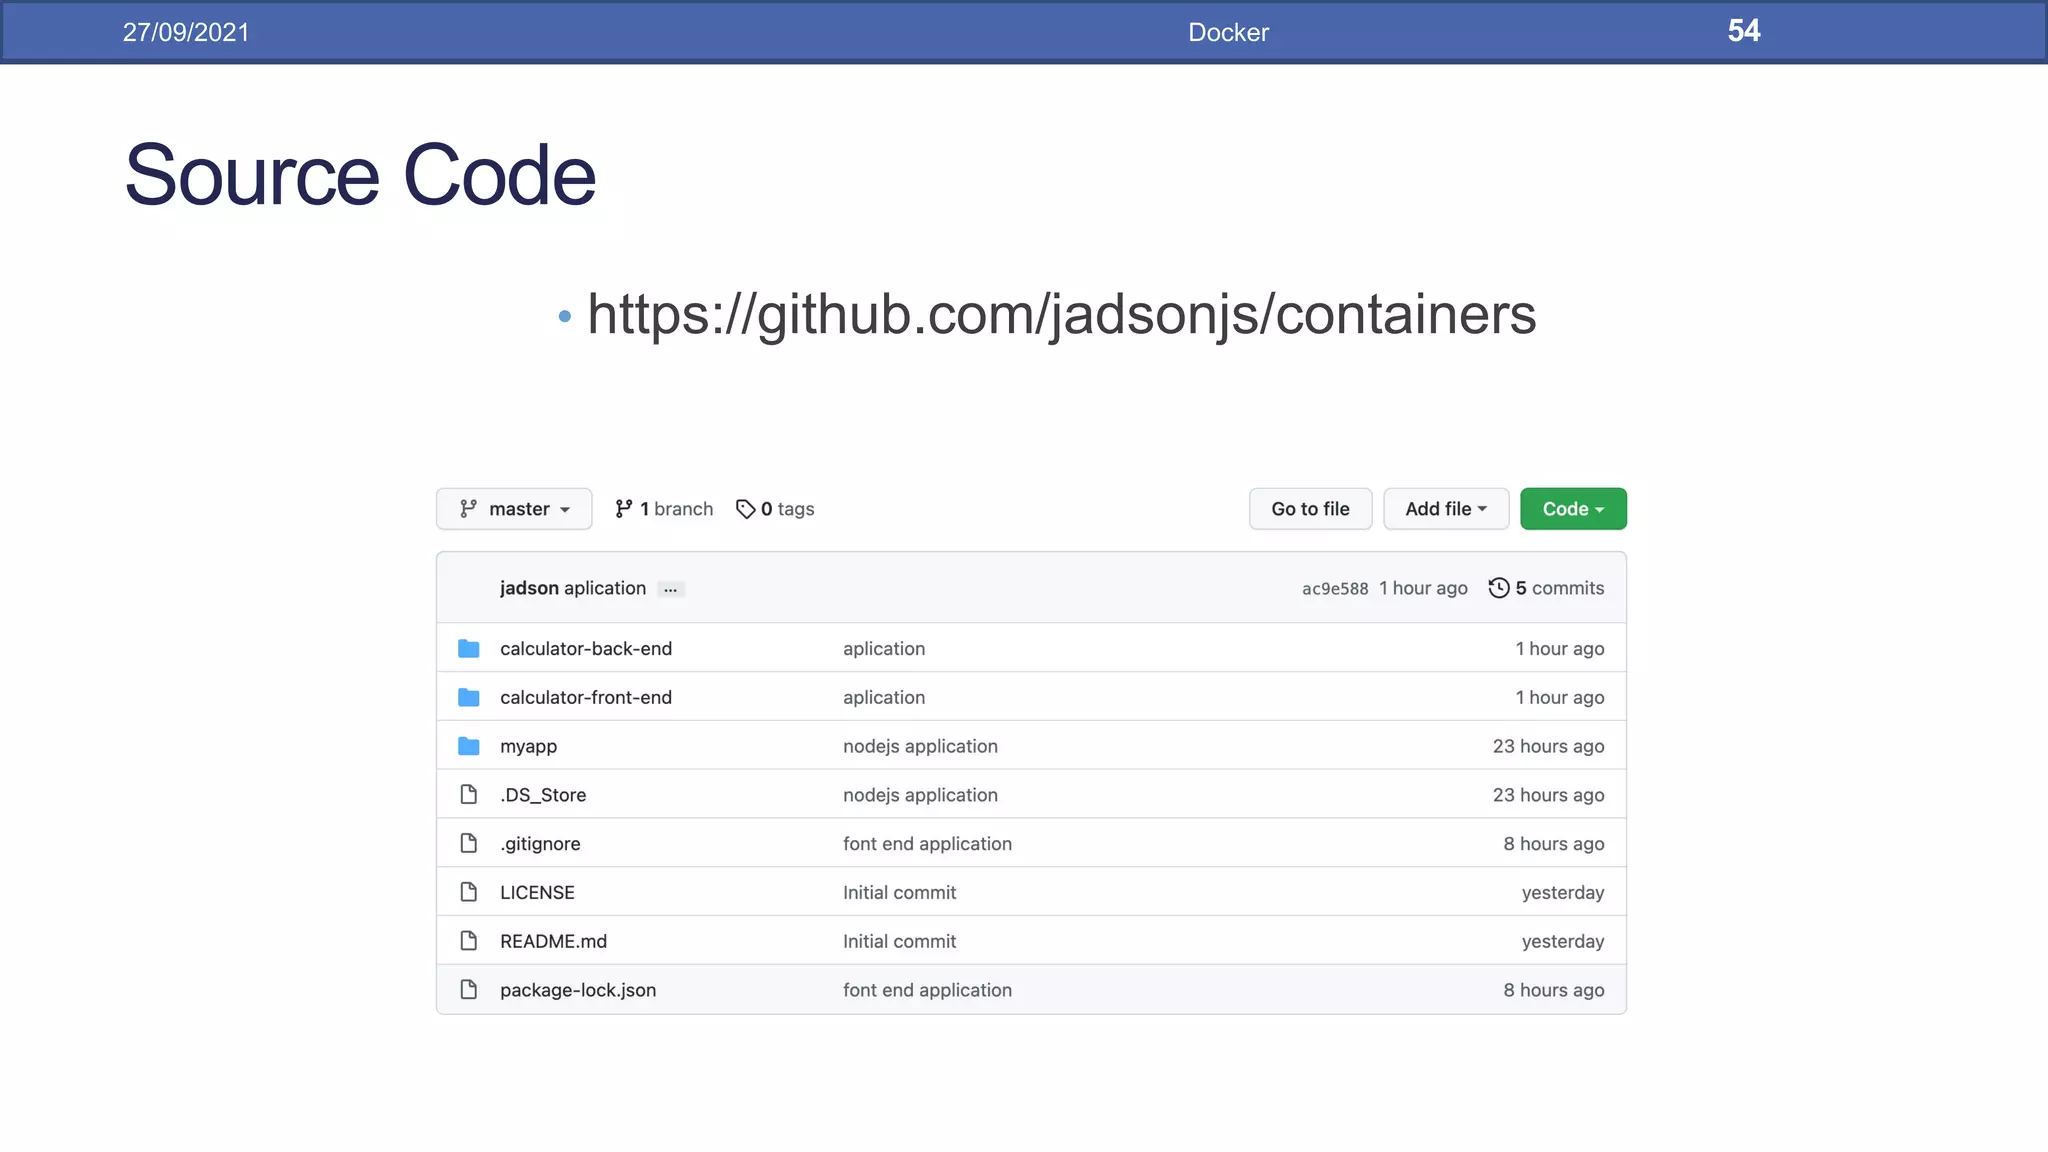Click the myapp folder icon
This screenshot has width=2048, height=1152.
[468, 746]
